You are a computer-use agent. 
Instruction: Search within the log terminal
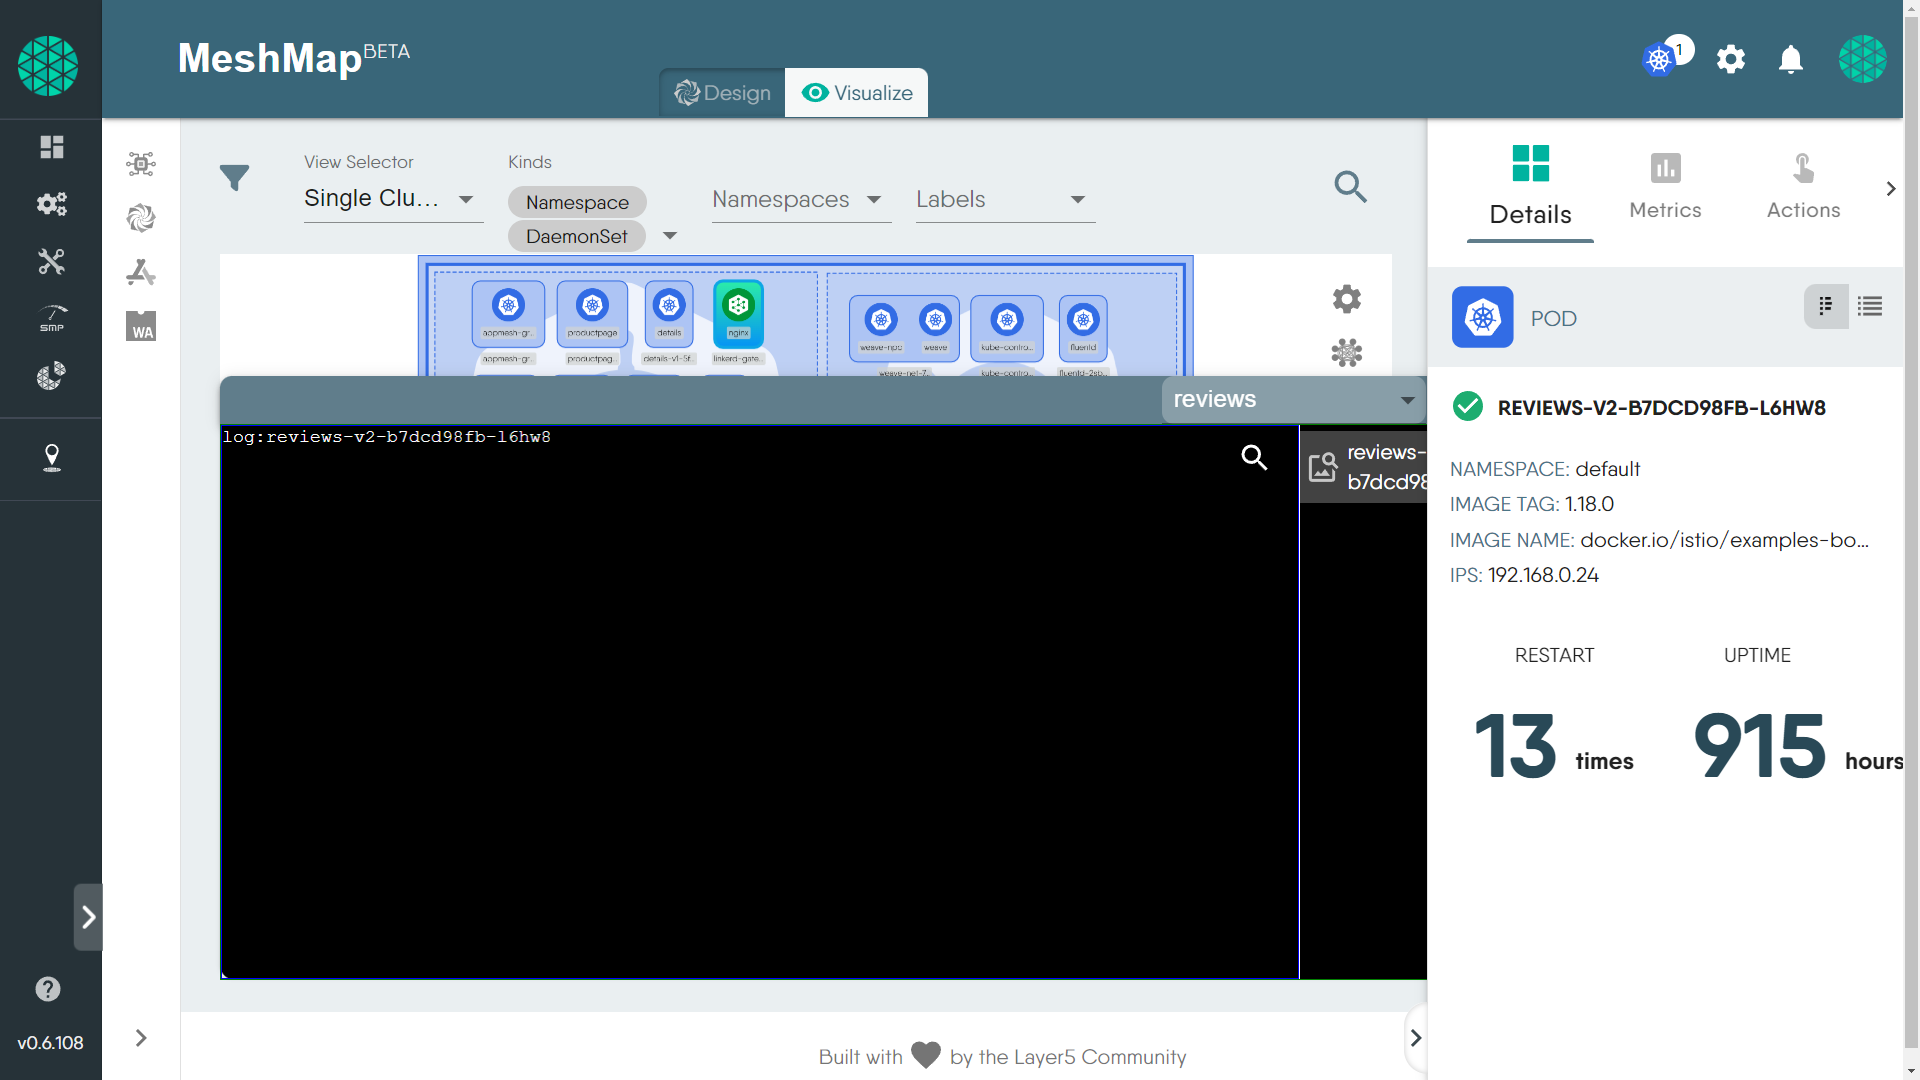(x=1254, y=458)
